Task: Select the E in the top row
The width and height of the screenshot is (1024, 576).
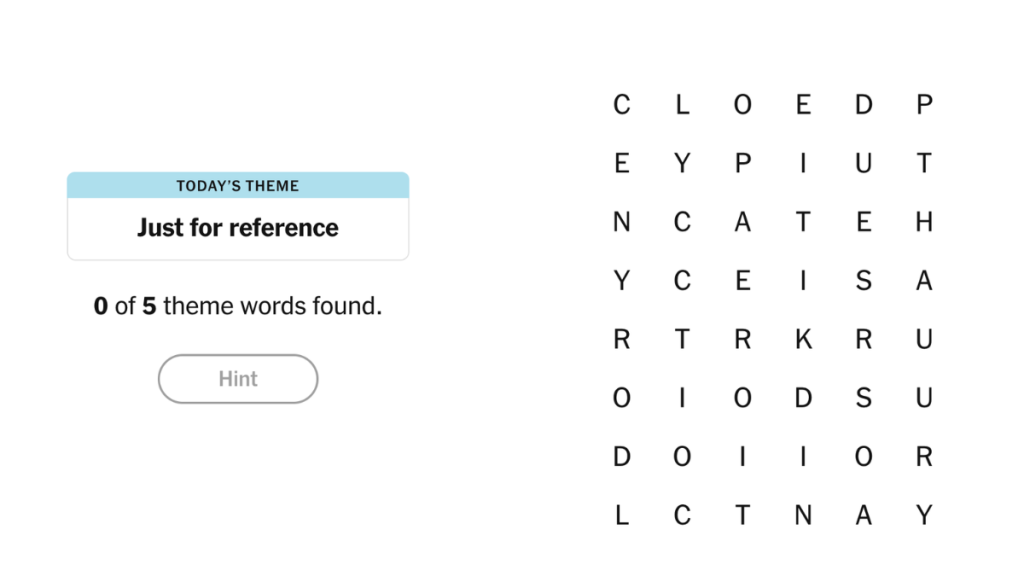Action: point(803,104)
